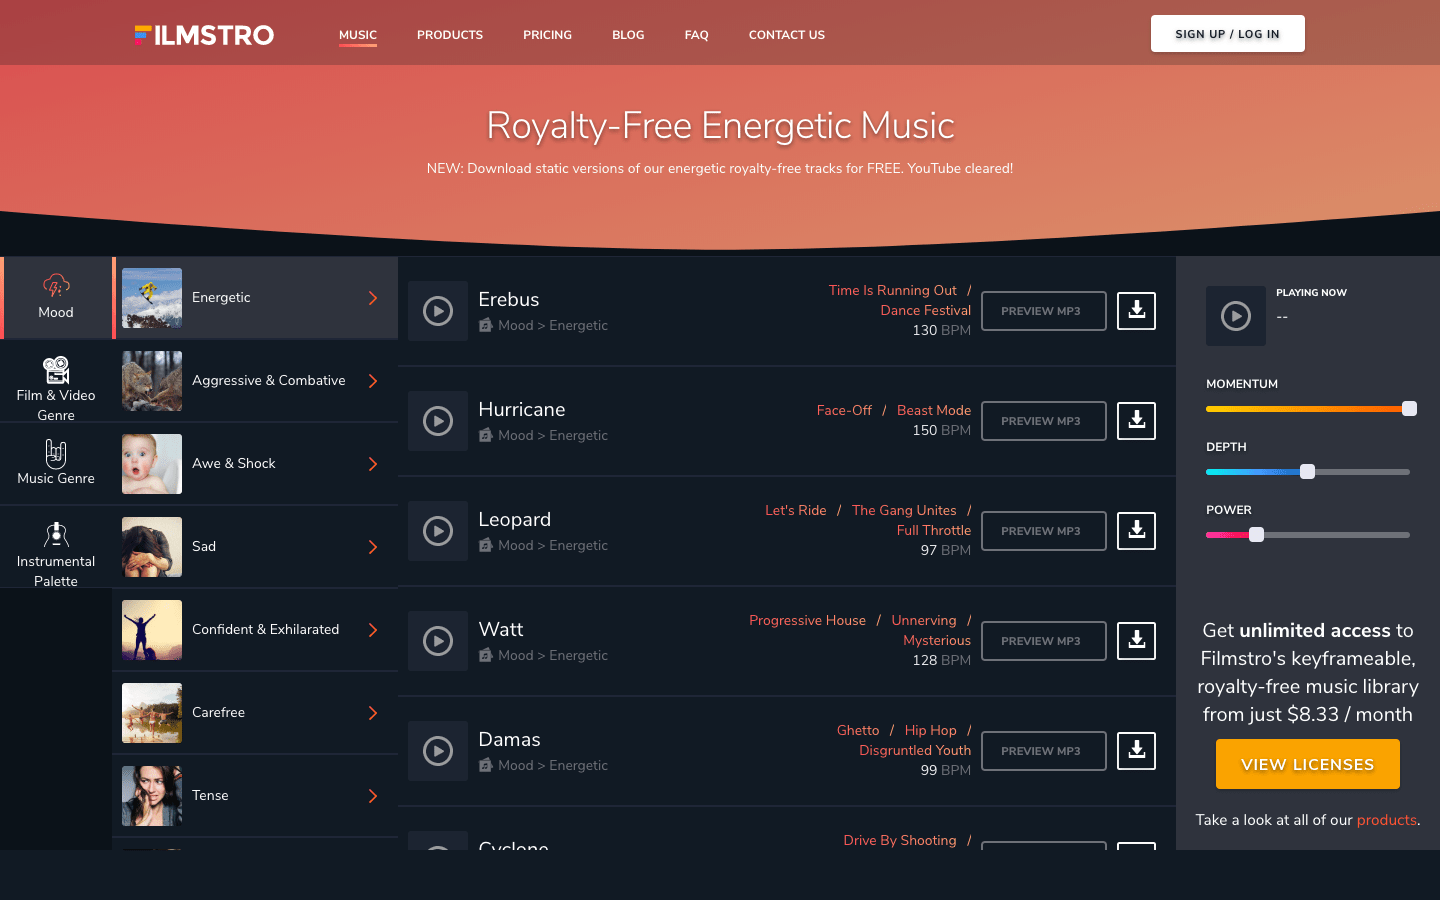Open the Music nav tab
This screenshot has width=1440, height=900.
click(x=358, y=35)
